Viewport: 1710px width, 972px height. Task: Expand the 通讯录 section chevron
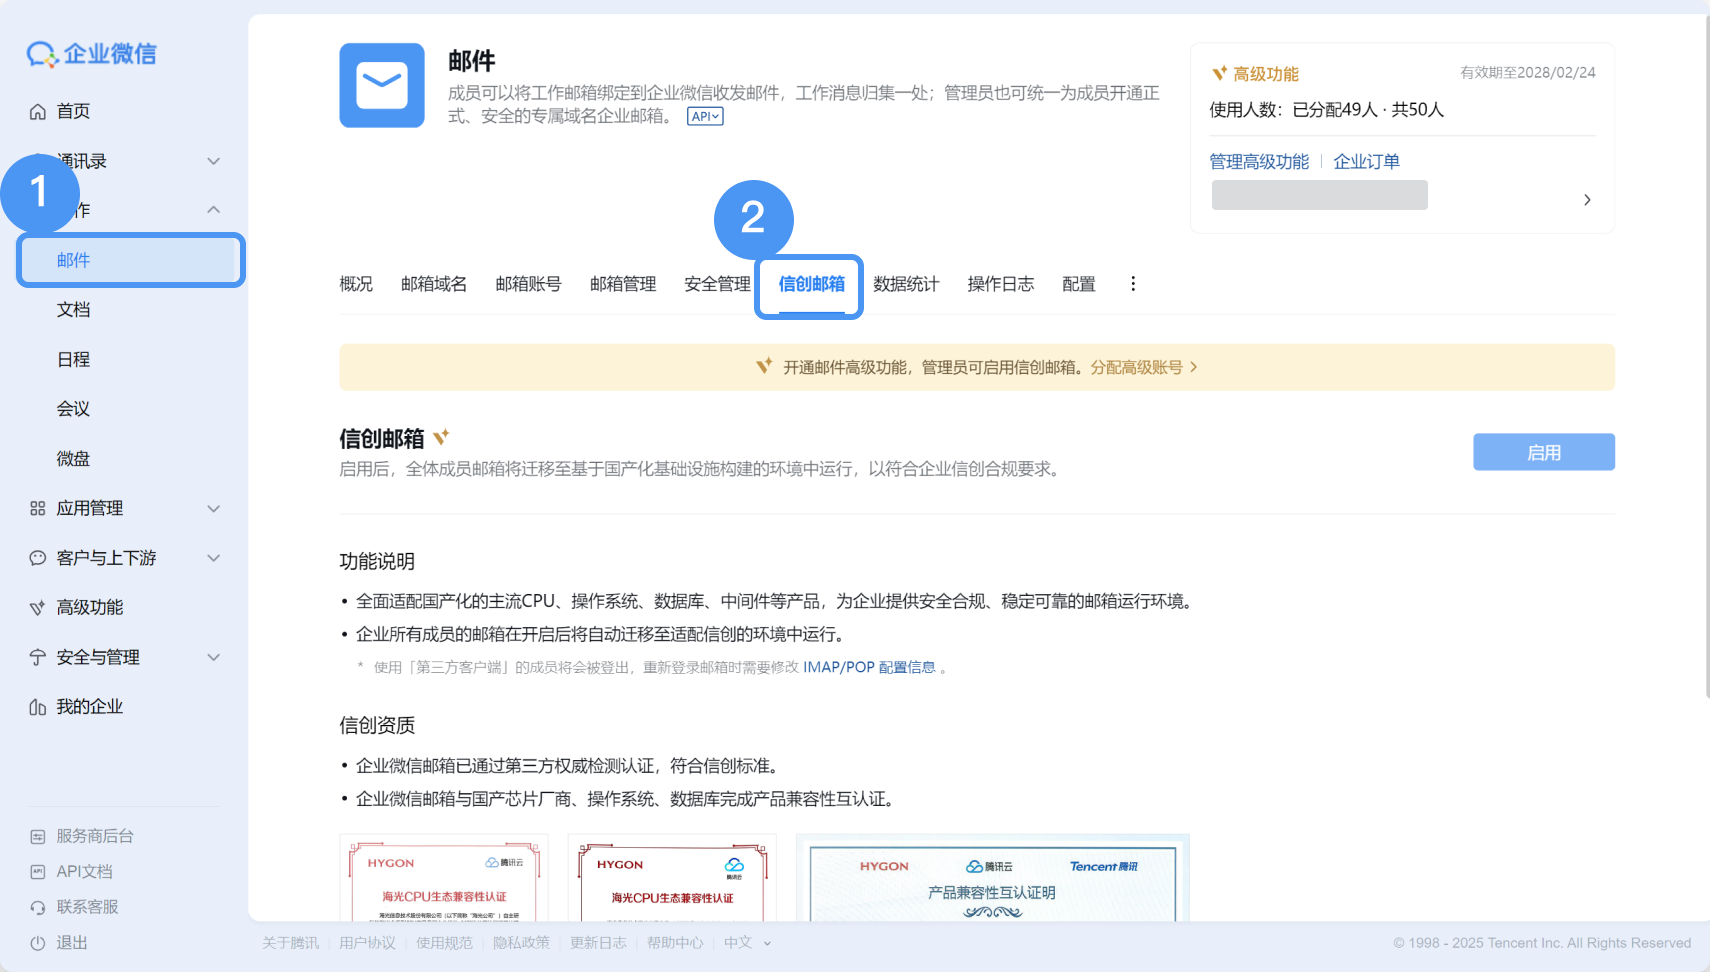[x=213, y=161]
